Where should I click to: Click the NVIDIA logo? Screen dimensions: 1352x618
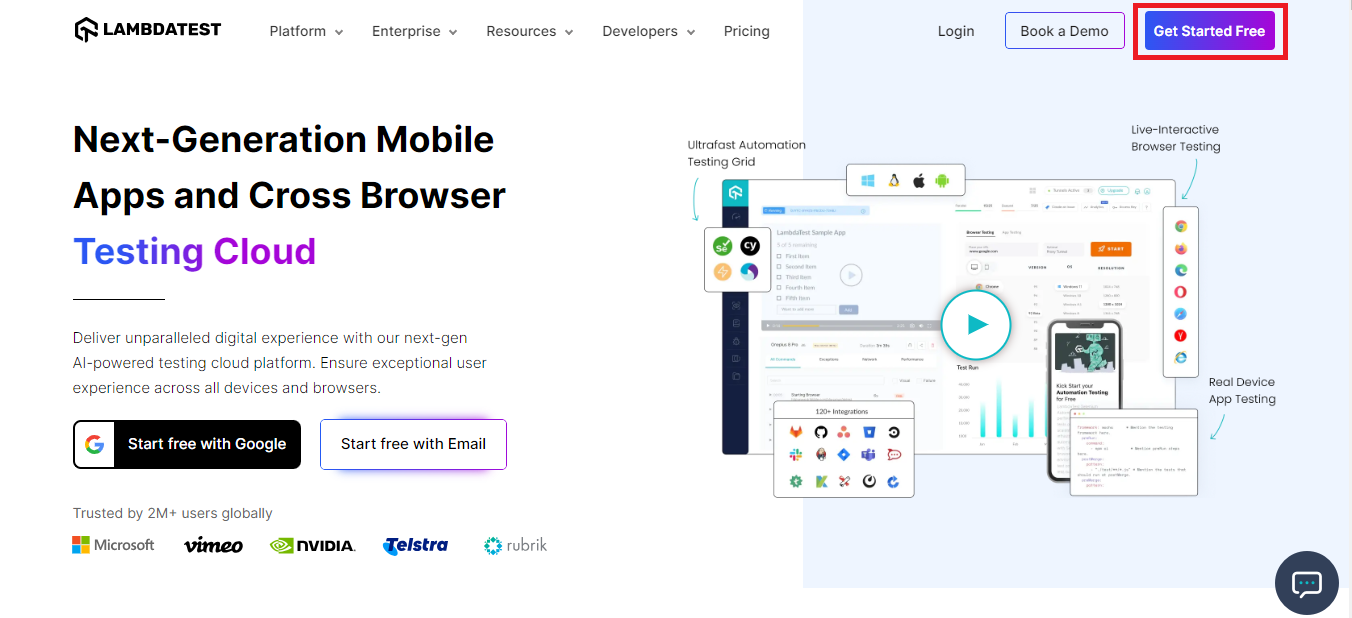(x=313, y=545)
